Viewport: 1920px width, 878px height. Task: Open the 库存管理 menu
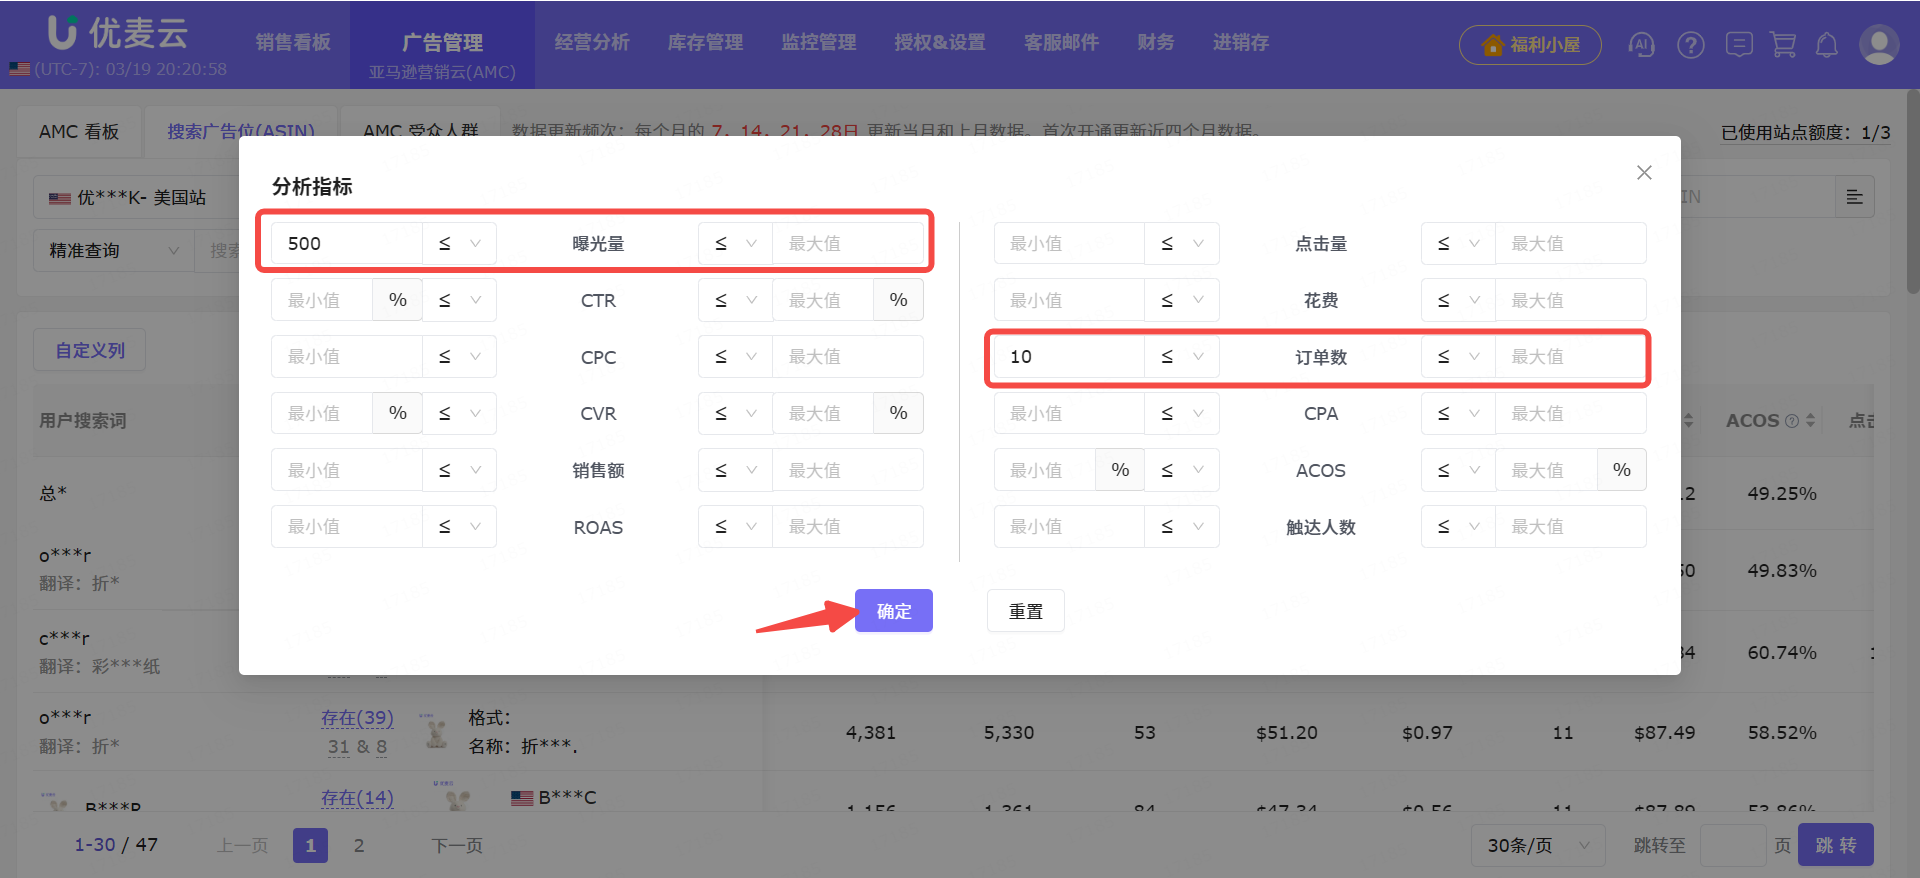(x=705, y=42)
